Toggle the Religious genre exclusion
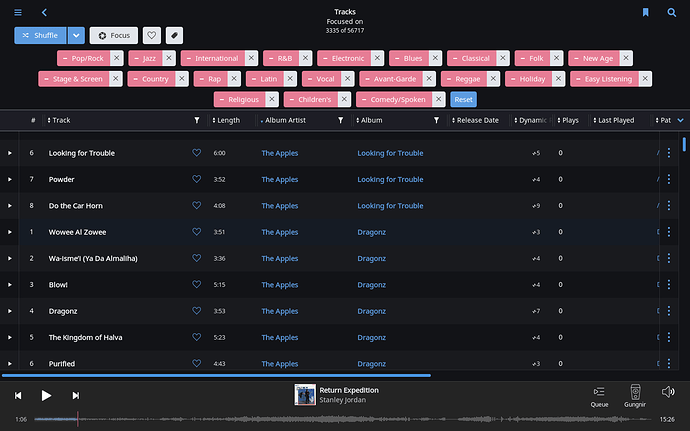Screen dimensions: 690x431 [x=239, y=99]
